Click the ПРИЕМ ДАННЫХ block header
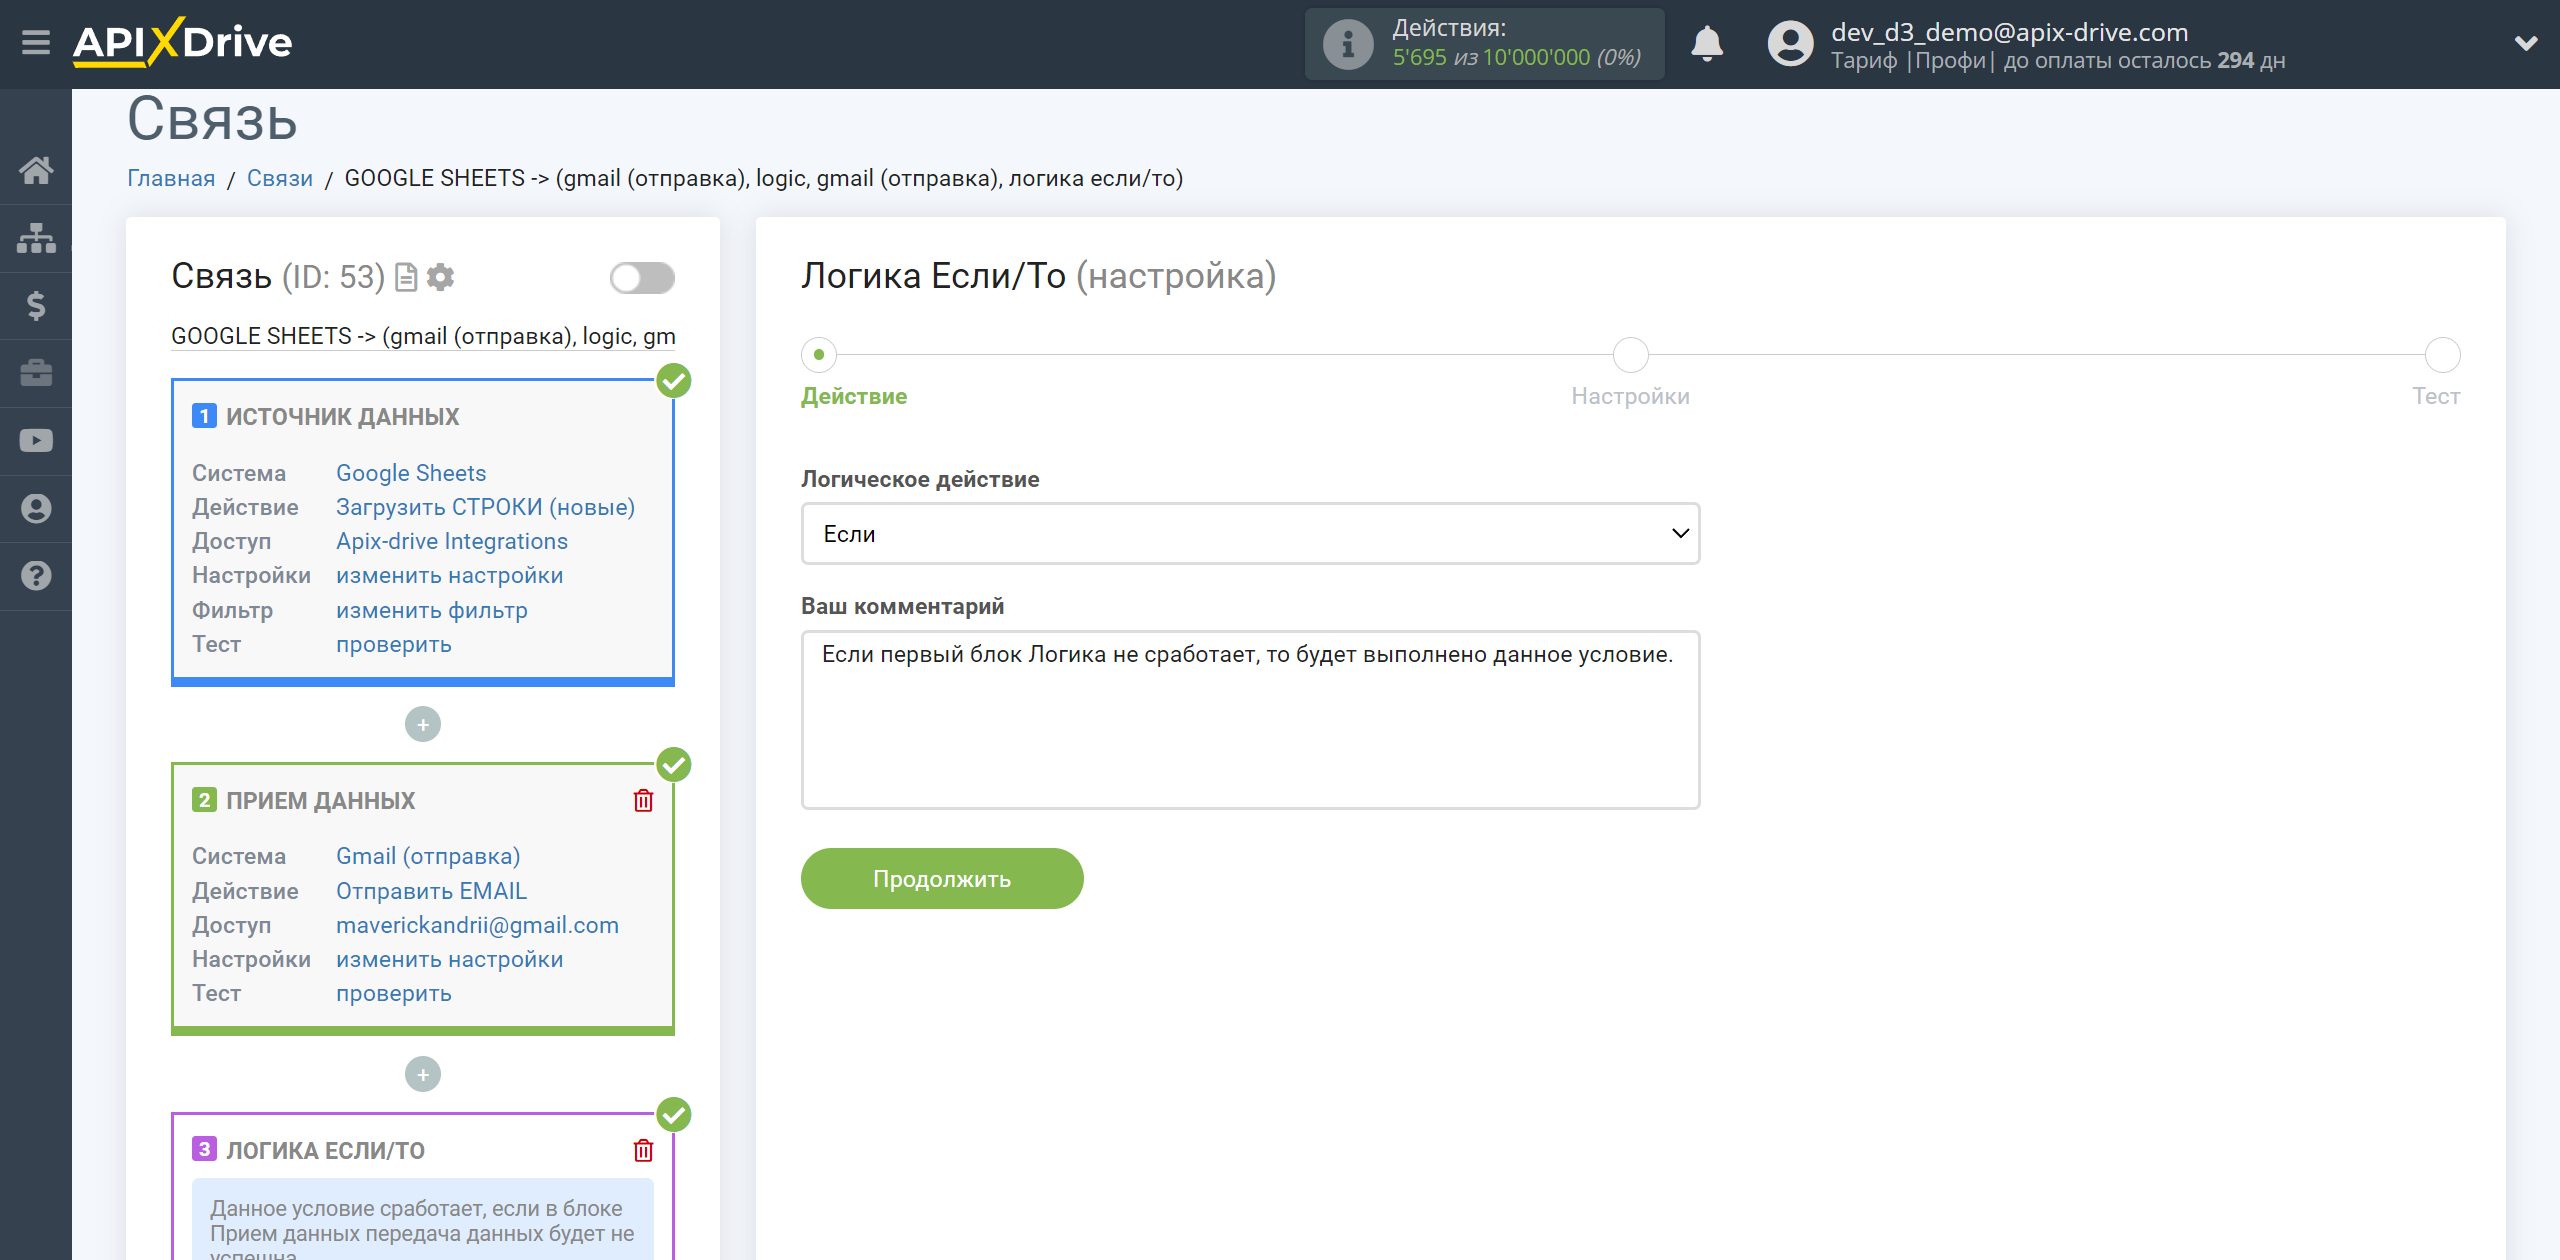Screen dimensions: 2560x1260 tap(320, 801)
